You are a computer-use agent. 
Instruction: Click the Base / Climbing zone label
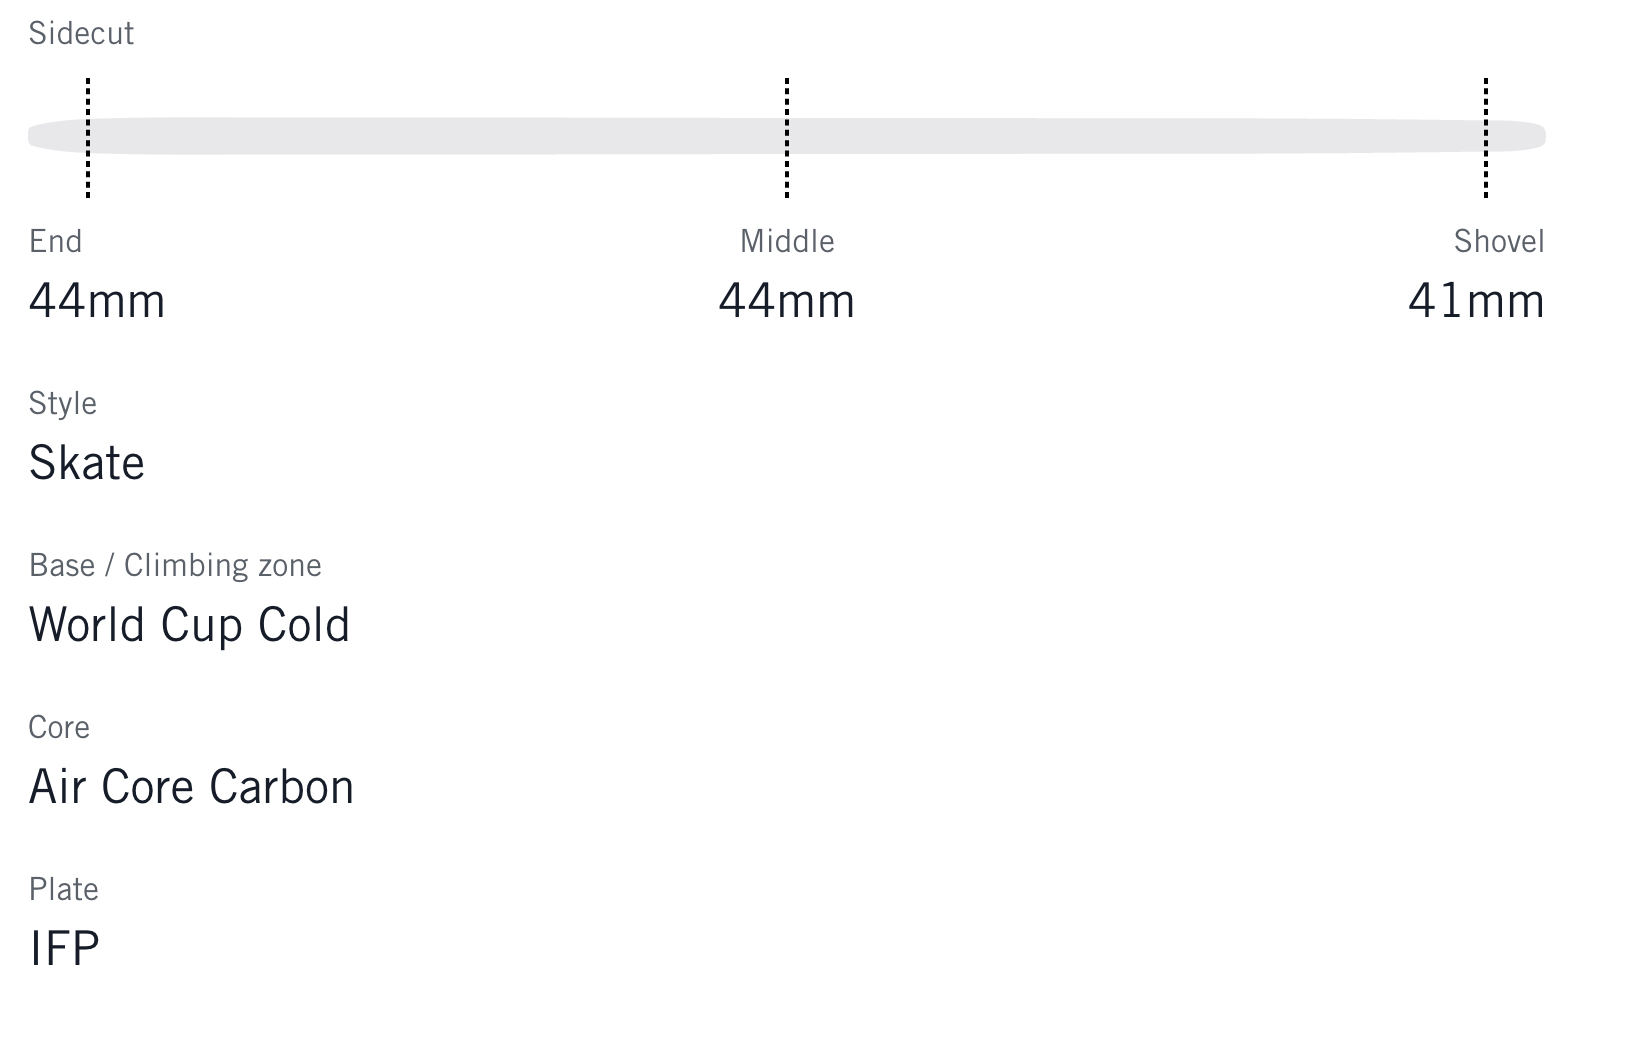click(175, 565)
